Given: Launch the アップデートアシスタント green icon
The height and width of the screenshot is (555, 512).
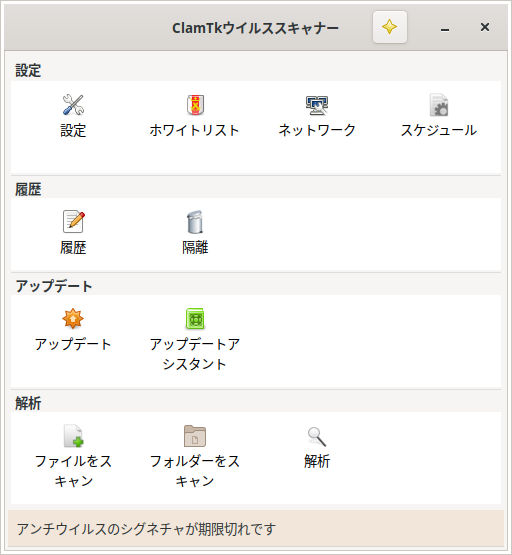Looking at the screenshot, I should tap(195, 319).
